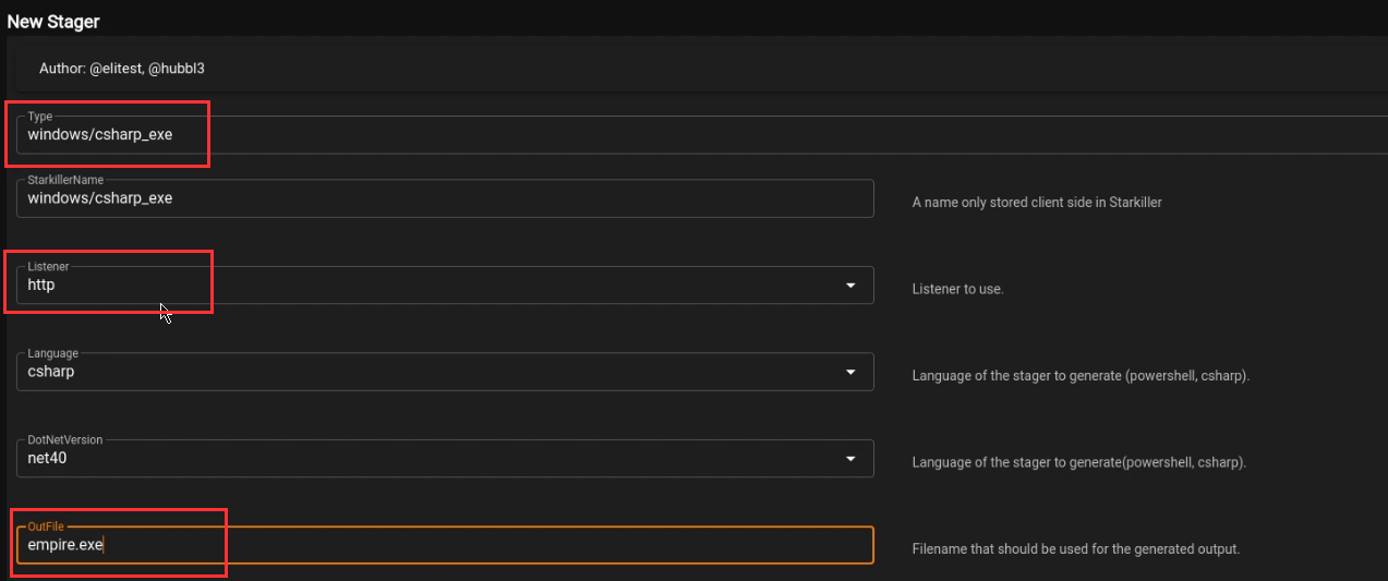1388x581 pixels.
Task: Click the Language field label
Action: [x=51, y=353]
